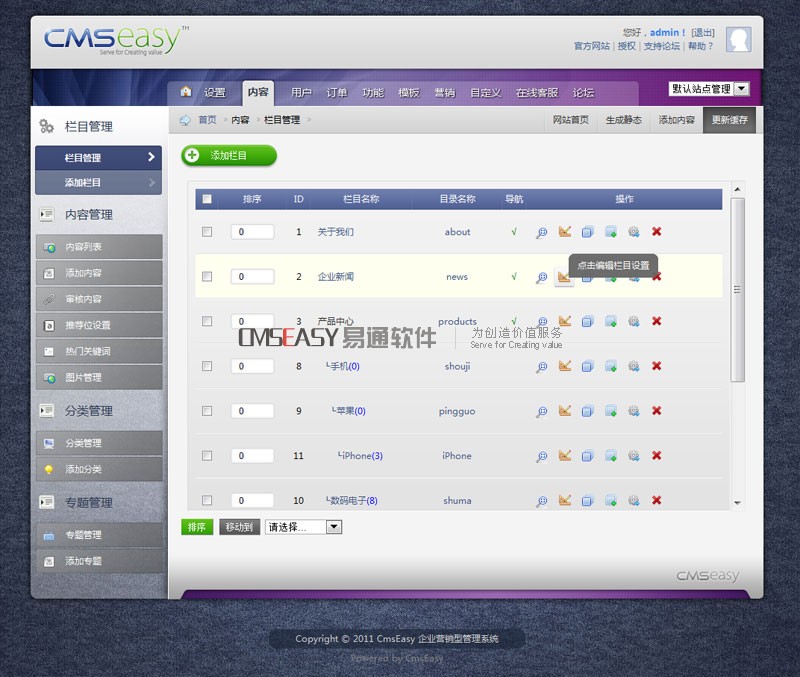Expand 添加栏目 in the left sidebar

[x=98, y=183]
